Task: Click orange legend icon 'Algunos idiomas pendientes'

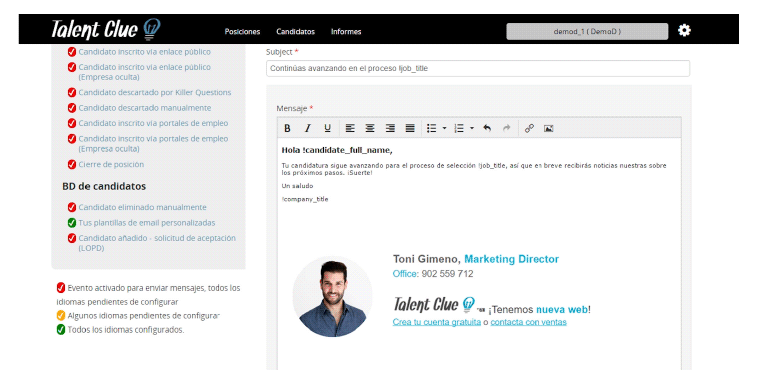Action: (x=61, y=316)
